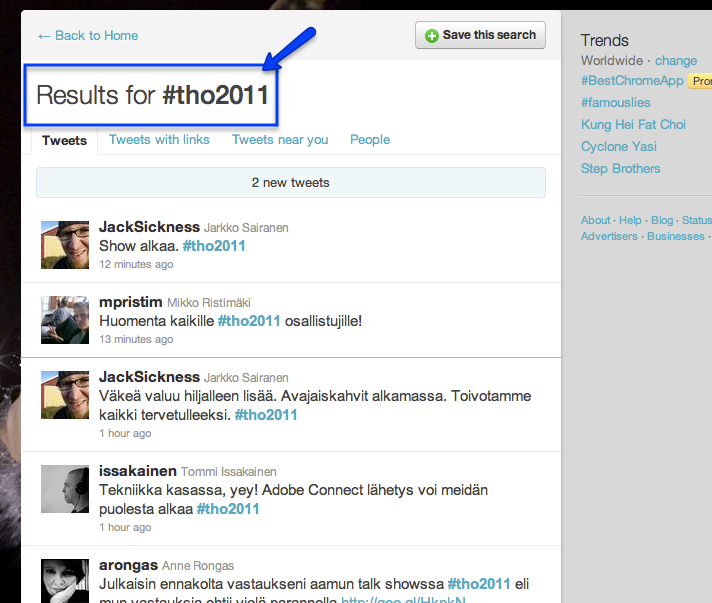
Task: Click #tho2011 hashtag in Show alkaa tweet
Action: (x=214, y=246)
